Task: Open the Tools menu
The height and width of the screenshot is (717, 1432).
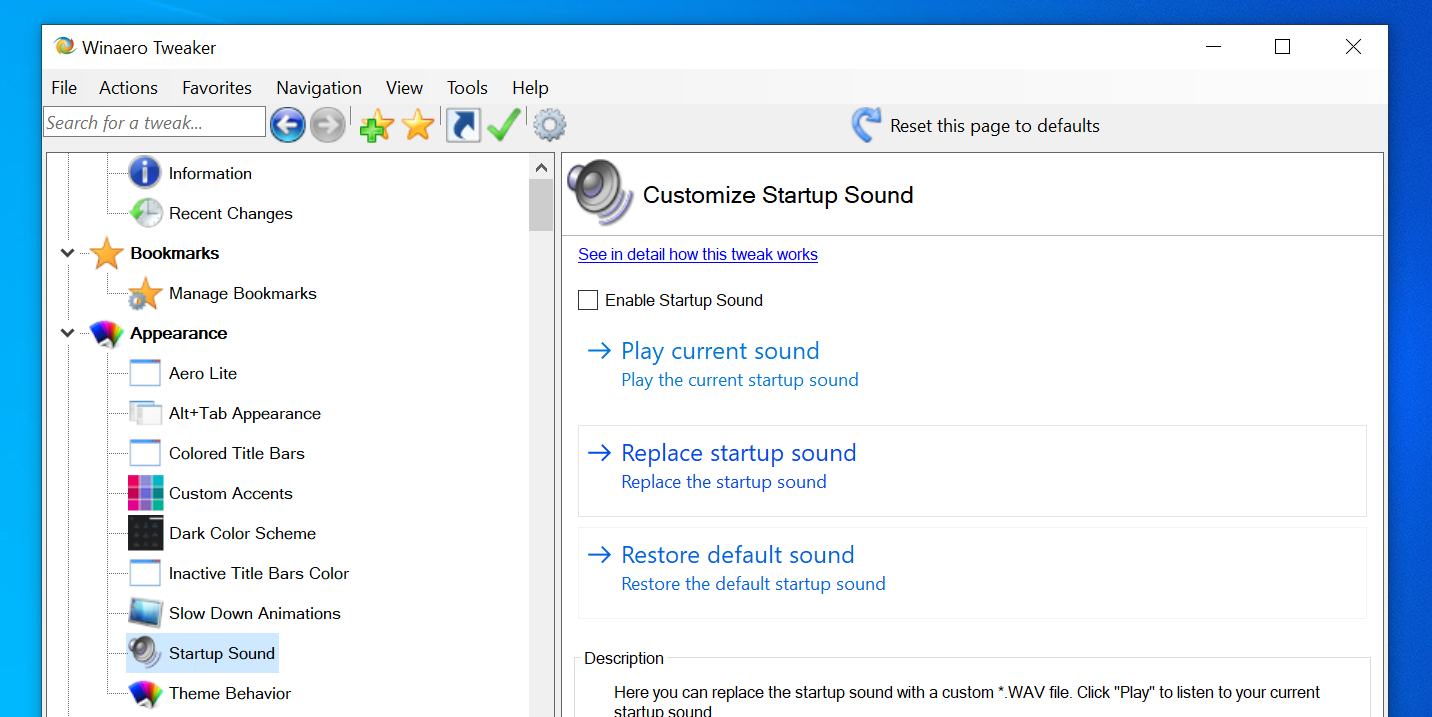Action: click(467, 88)
